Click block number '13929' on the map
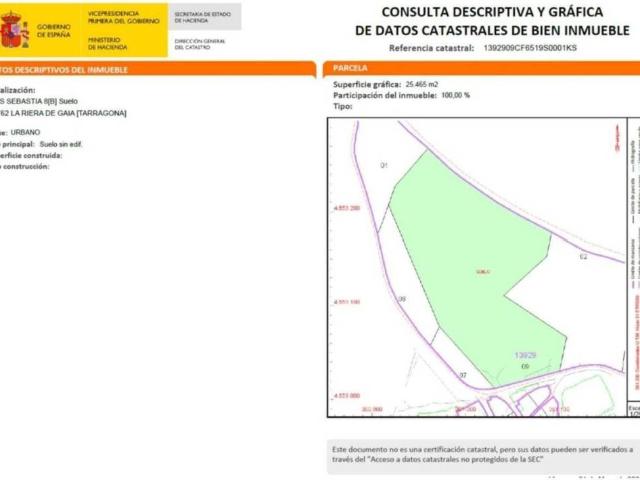 (525, 356)
